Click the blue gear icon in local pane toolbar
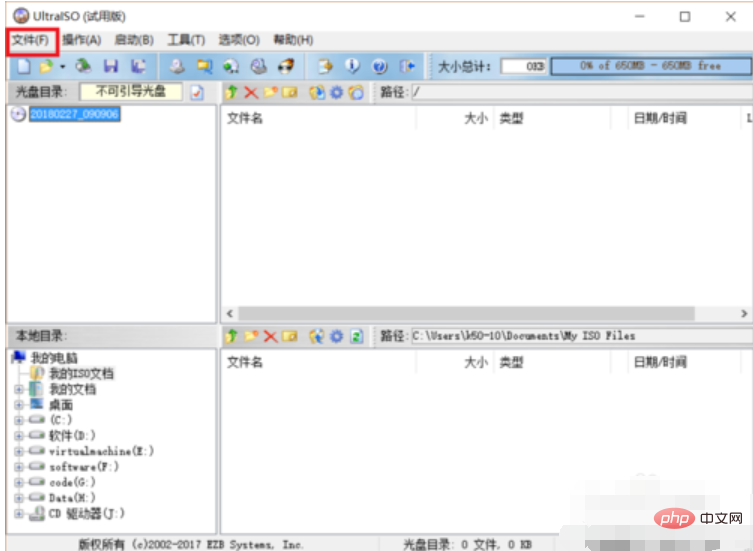 (337, 336)
